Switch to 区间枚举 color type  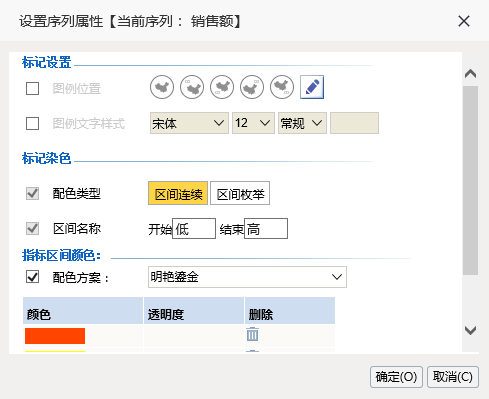(x=240, y=193)
